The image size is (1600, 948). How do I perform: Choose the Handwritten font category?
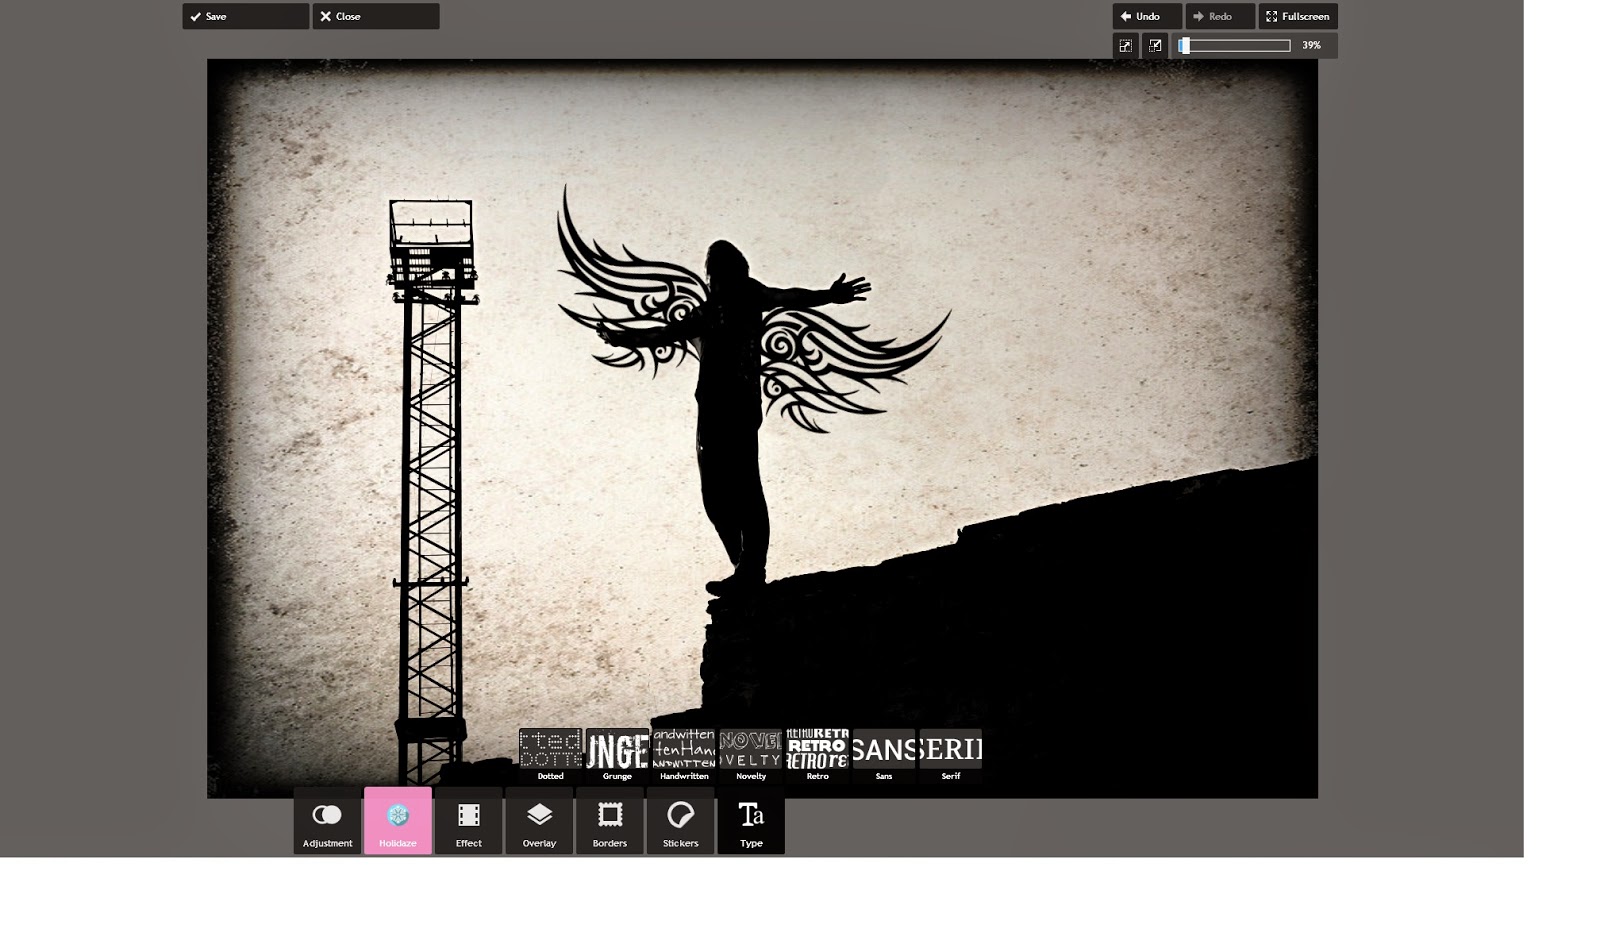point(684,755)
